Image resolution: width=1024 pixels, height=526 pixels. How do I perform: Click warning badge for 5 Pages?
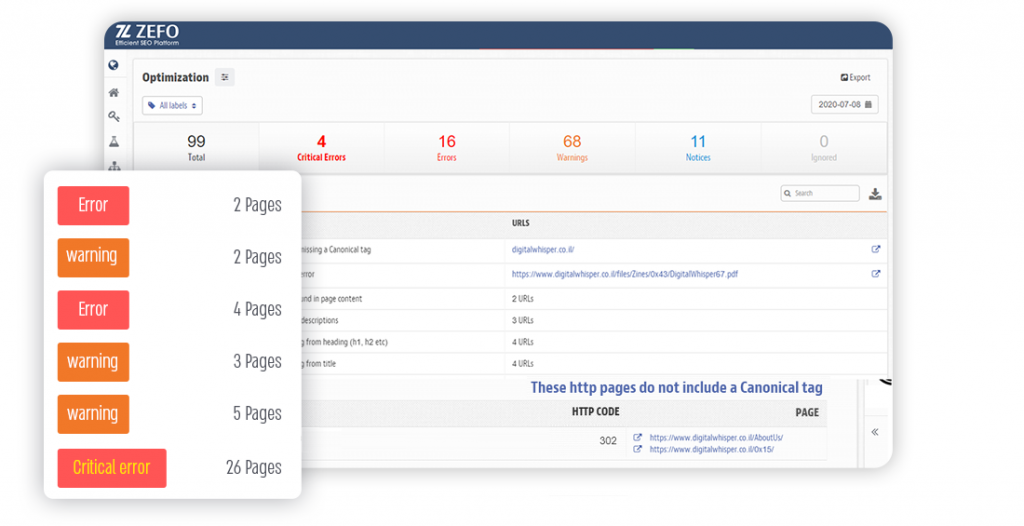point(93,414)
